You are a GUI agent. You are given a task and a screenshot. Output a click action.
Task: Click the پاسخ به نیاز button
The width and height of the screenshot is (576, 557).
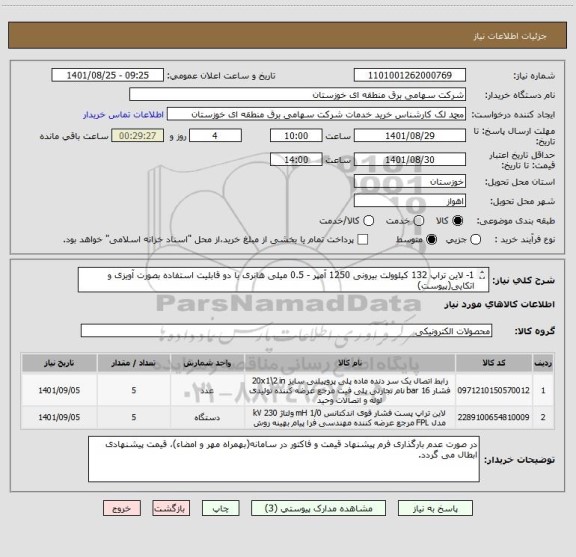(x=435, y=508)
